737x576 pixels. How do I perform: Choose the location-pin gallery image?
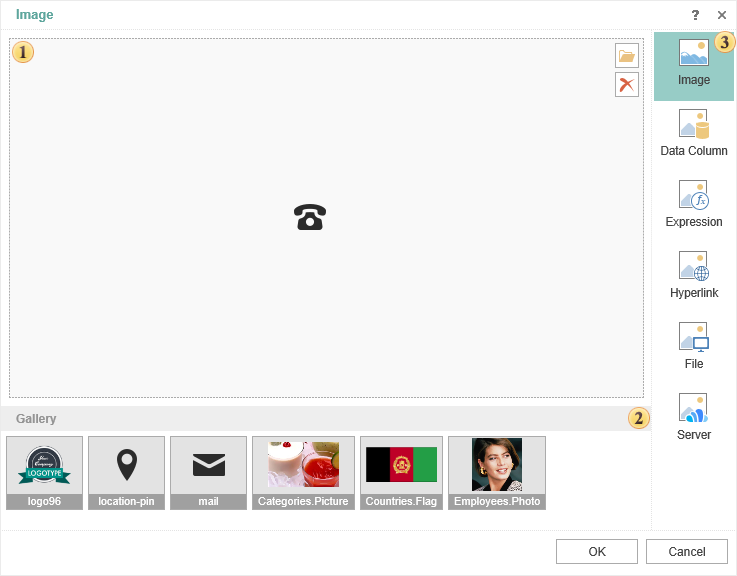(x=126, y=472)
